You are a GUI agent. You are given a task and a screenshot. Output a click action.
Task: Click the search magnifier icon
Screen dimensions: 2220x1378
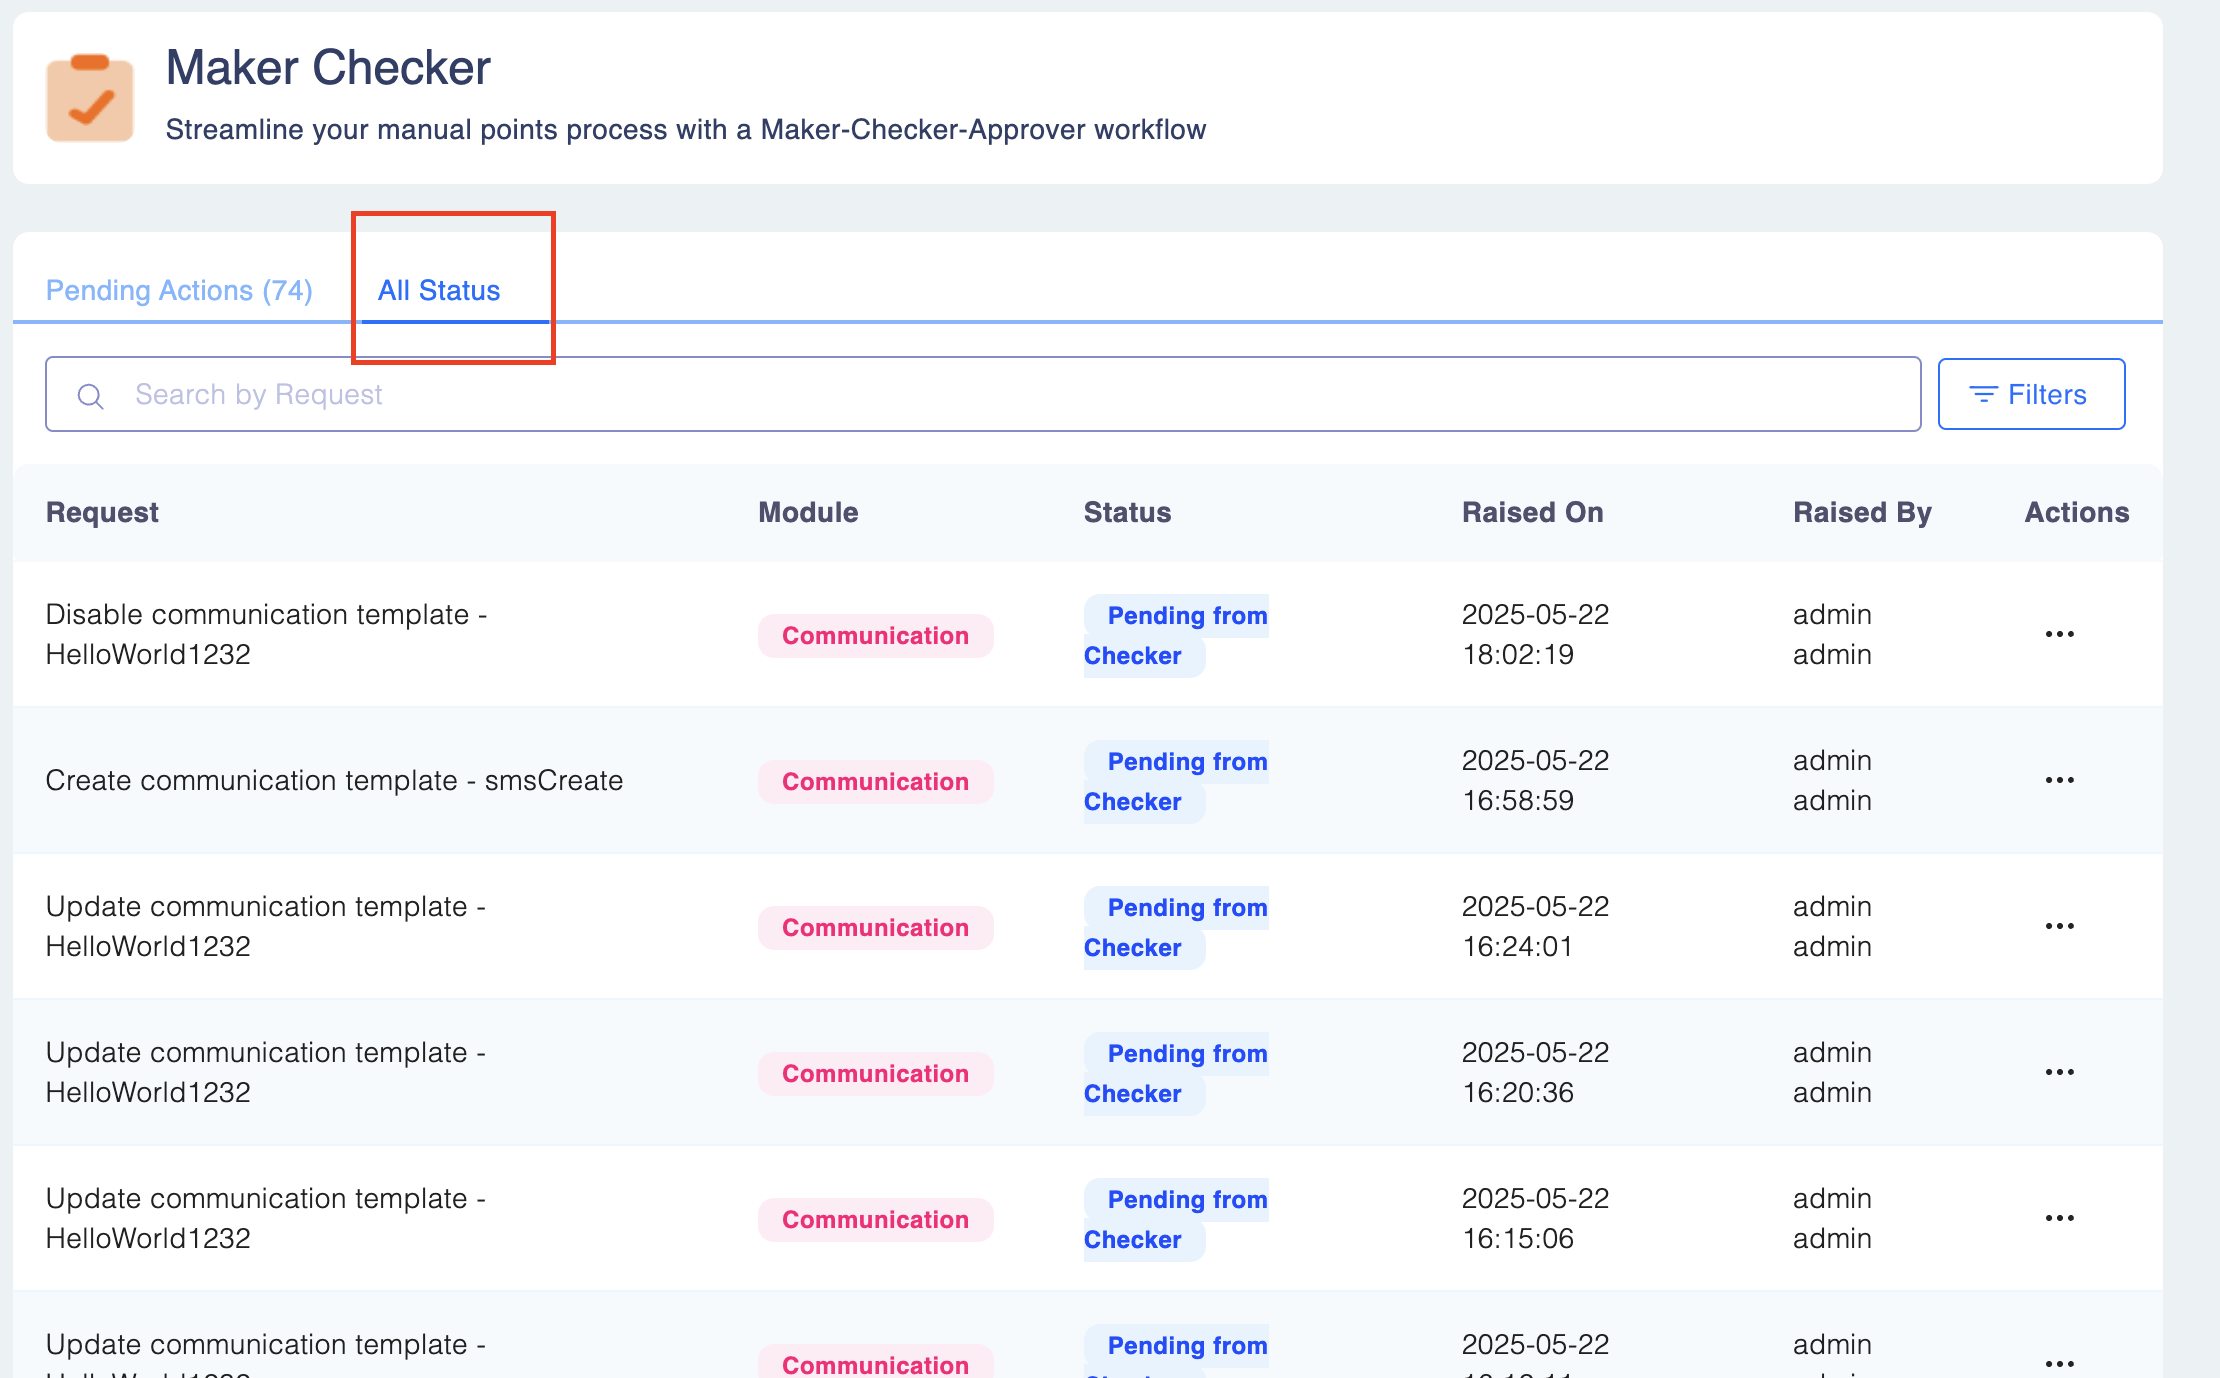coord(90,396)
